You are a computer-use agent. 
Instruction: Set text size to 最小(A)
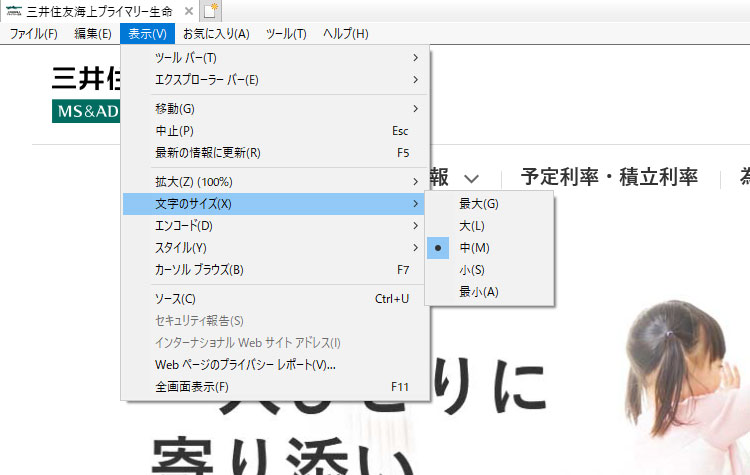pos(478,291)
